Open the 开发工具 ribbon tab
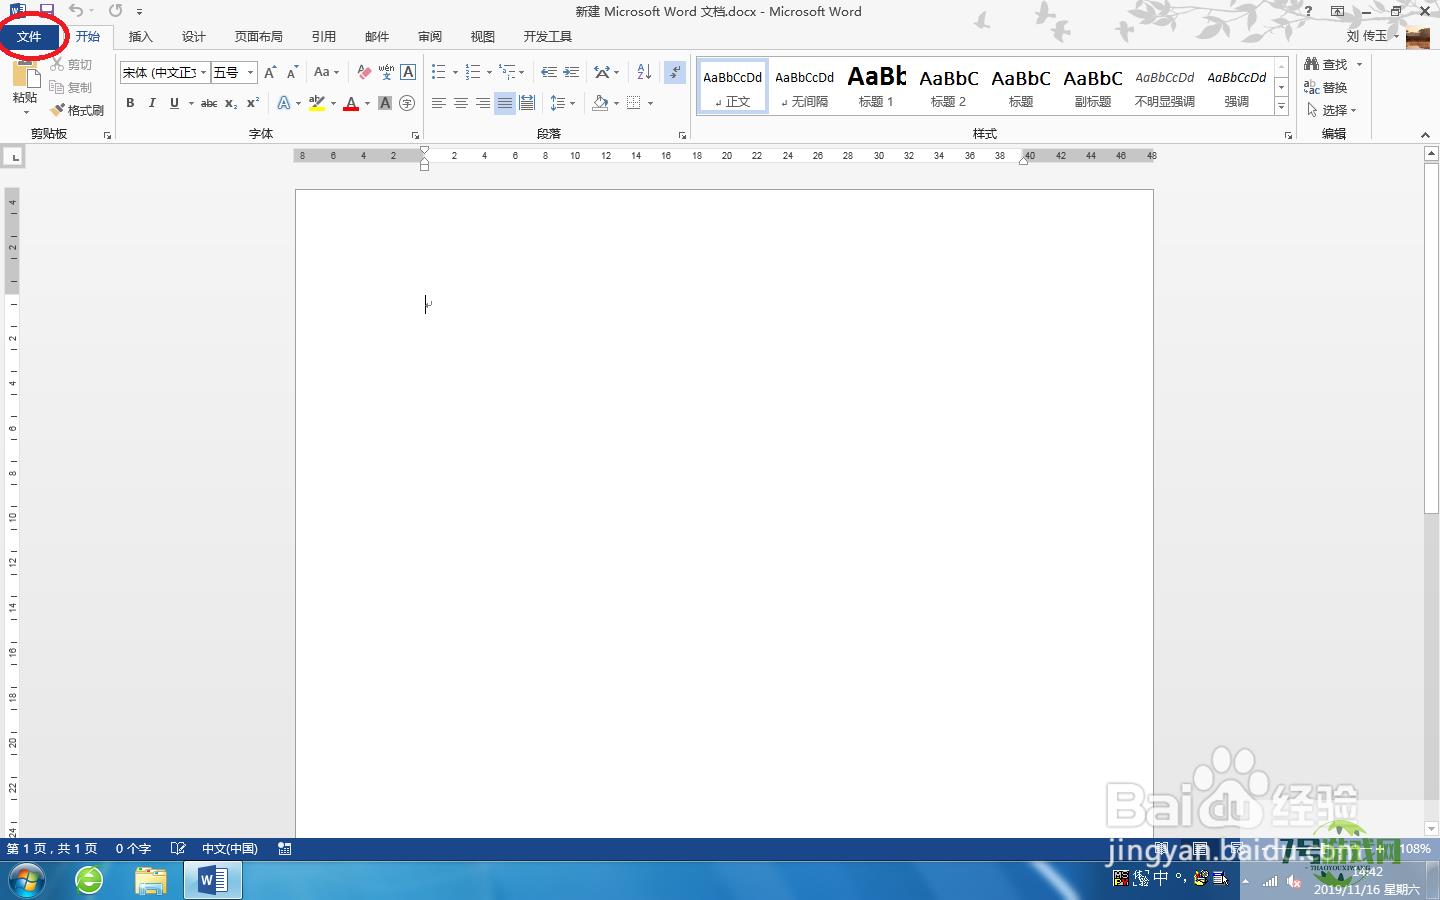The height and width of the screenshot is (900, 1440). click(547, 36)
